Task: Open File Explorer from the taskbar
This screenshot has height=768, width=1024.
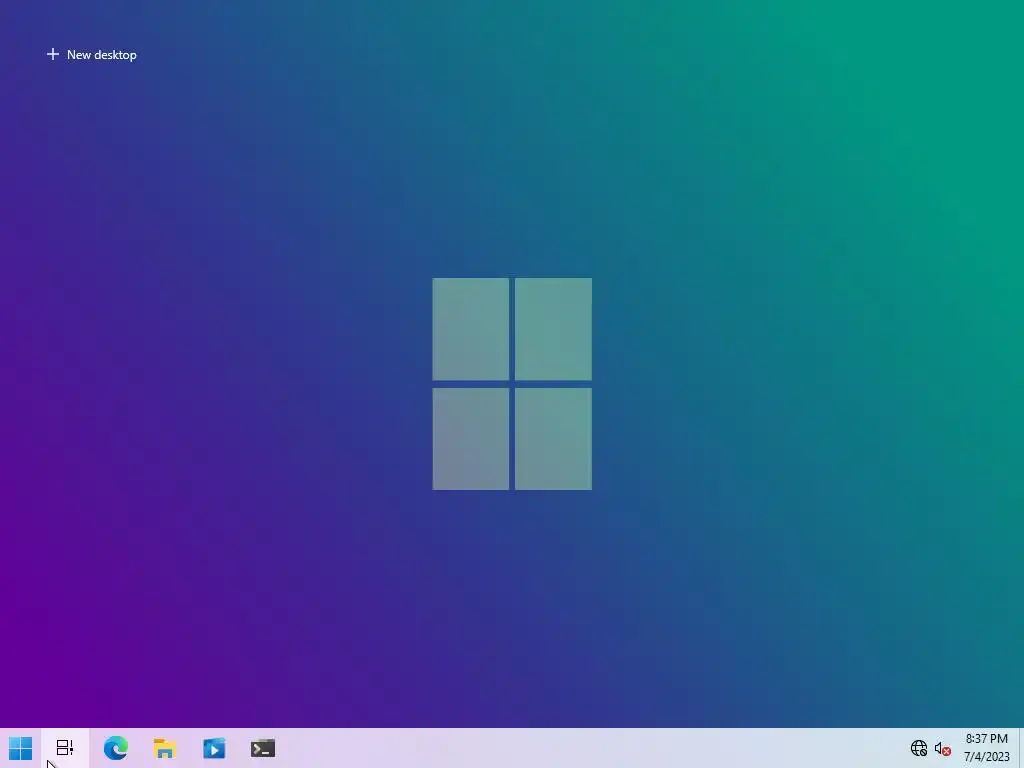Action: tap(165, 748)
